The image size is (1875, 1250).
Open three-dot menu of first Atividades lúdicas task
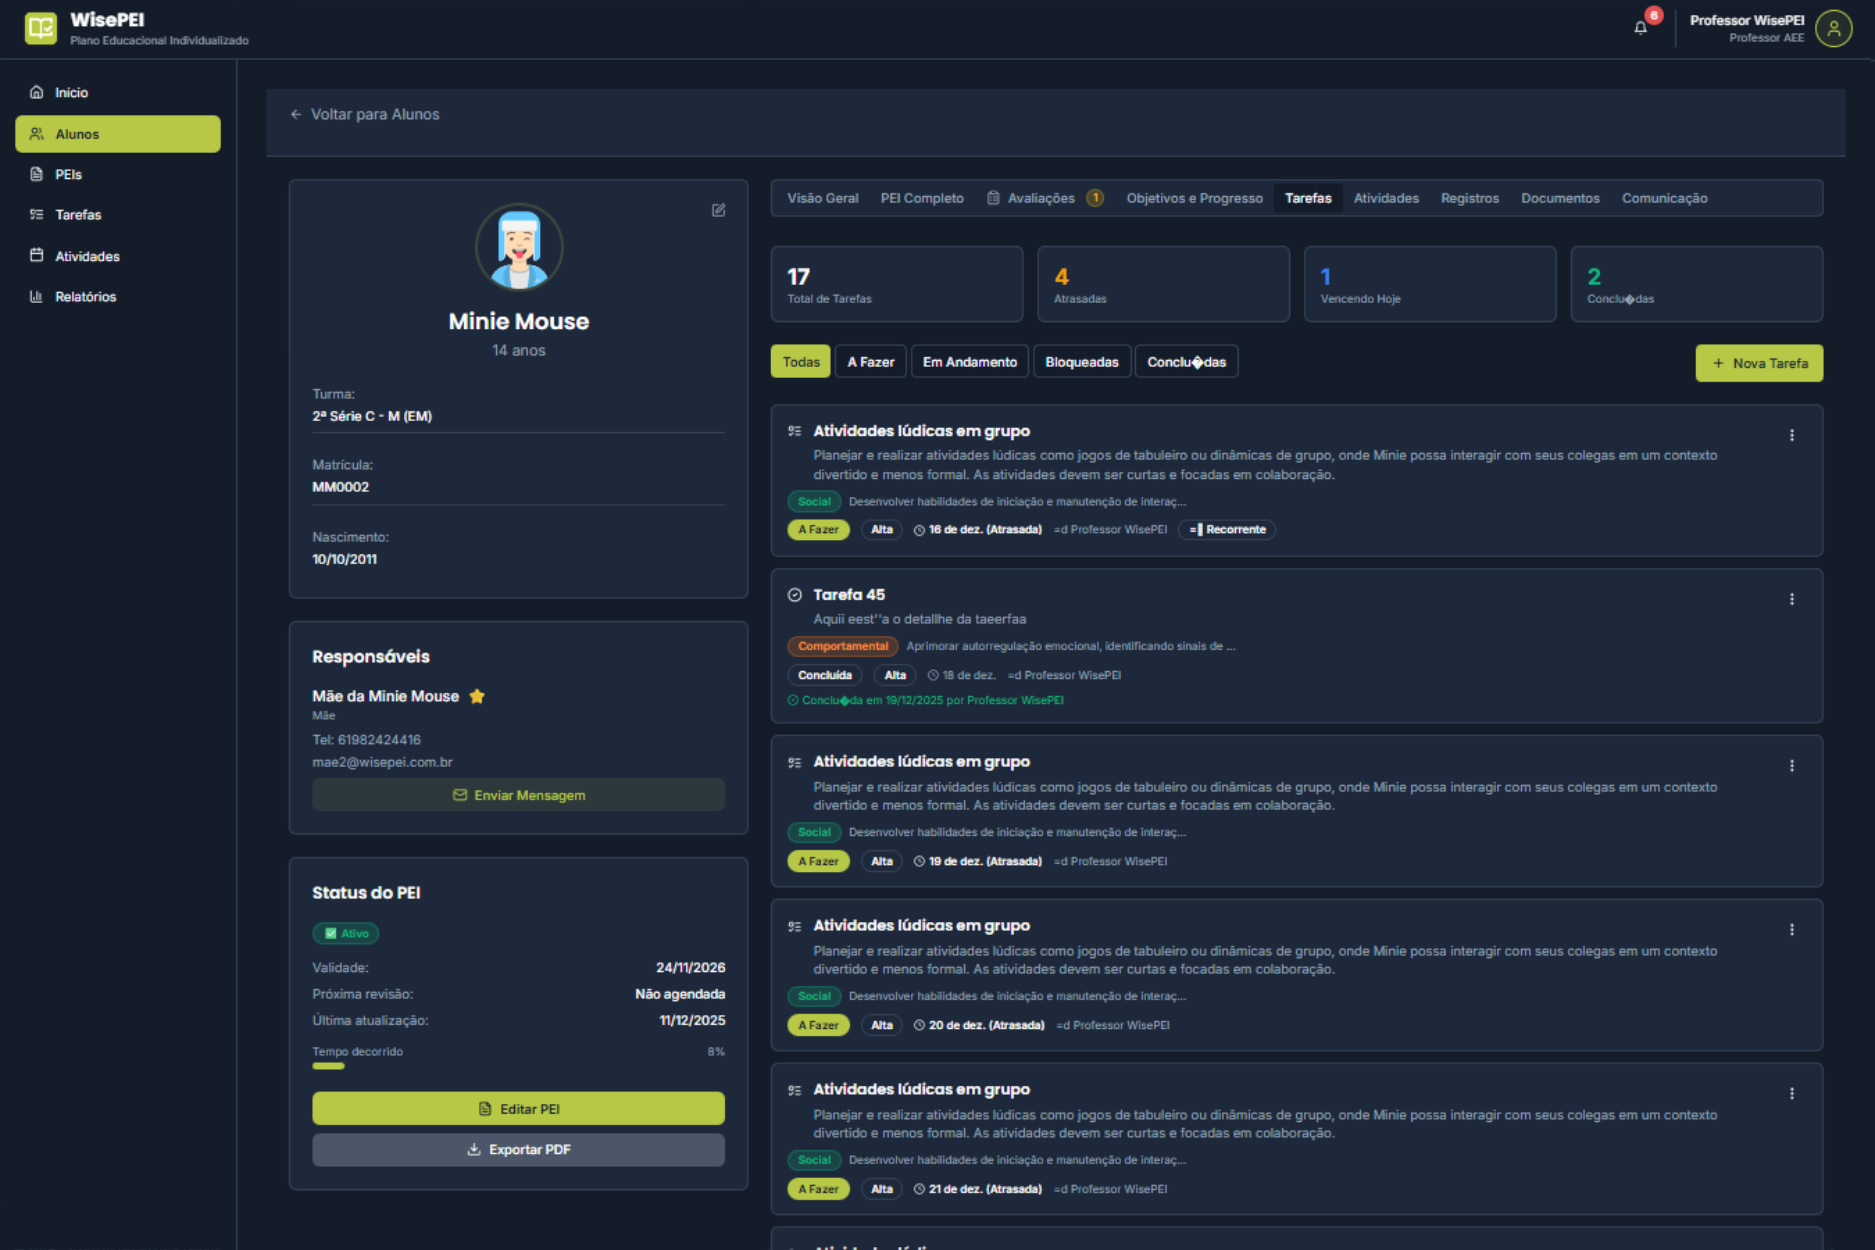1791,435
